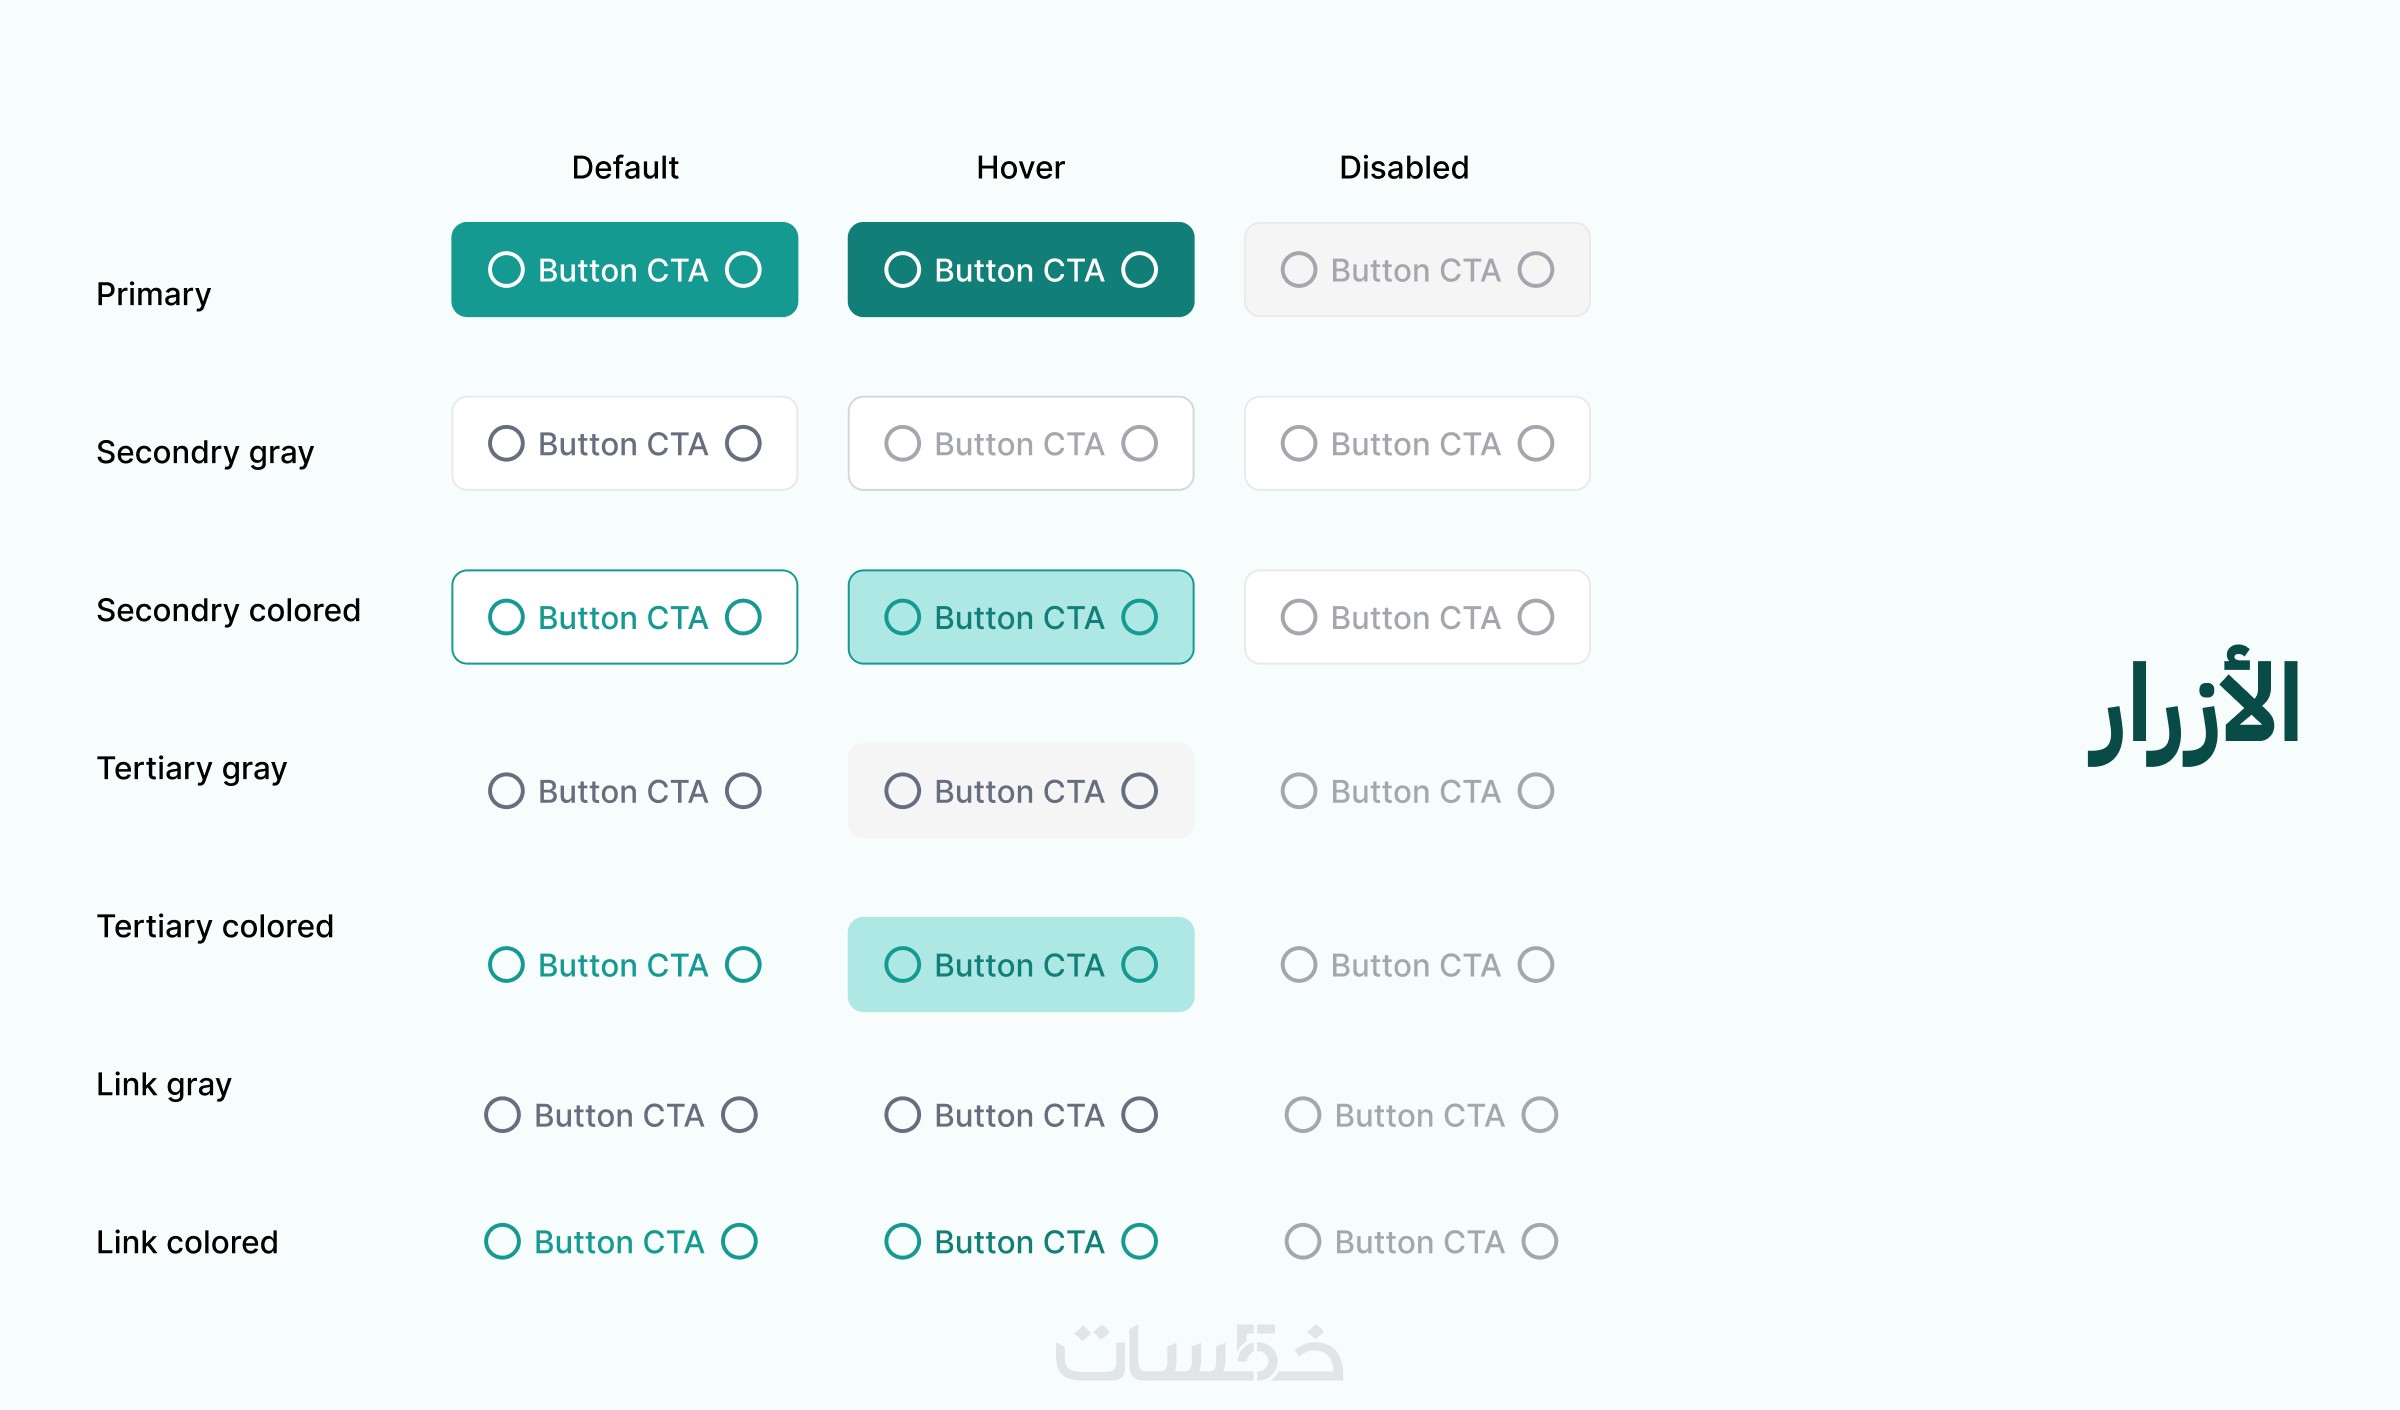Click the Secondry gray default outlined button

tap(624, 443)
